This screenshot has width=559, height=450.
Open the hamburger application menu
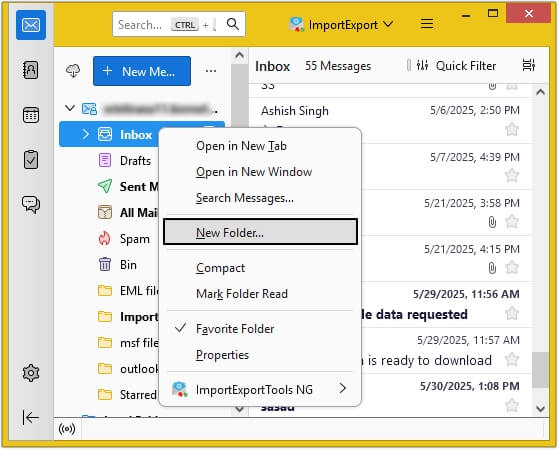coord(427,24)
